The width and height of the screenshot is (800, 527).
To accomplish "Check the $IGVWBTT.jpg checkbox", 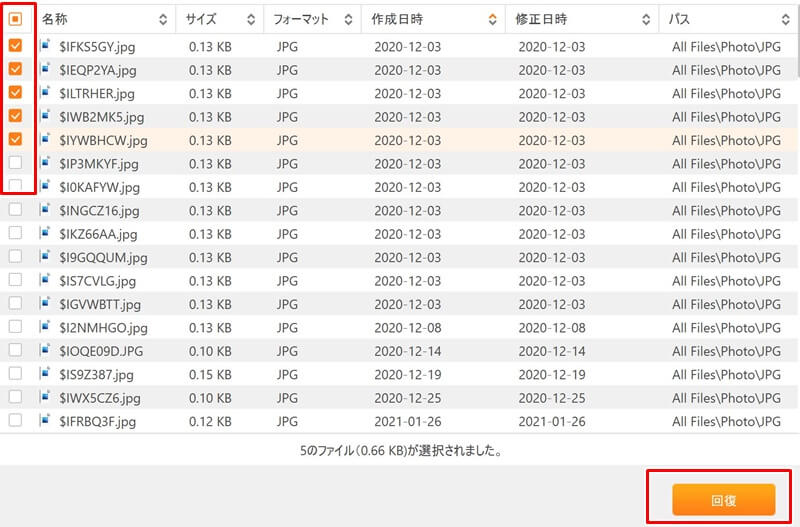I will (15, 304).
